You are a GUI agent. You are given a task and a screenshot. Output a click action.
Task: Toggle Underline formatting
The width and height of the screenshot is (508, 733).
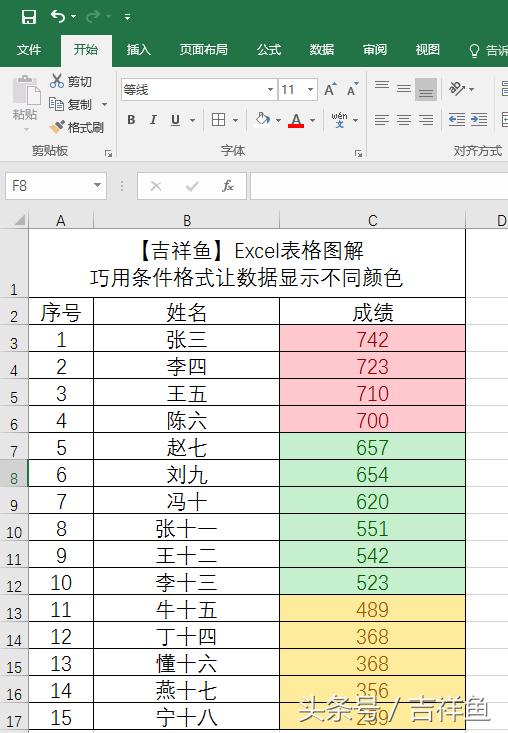175,120
